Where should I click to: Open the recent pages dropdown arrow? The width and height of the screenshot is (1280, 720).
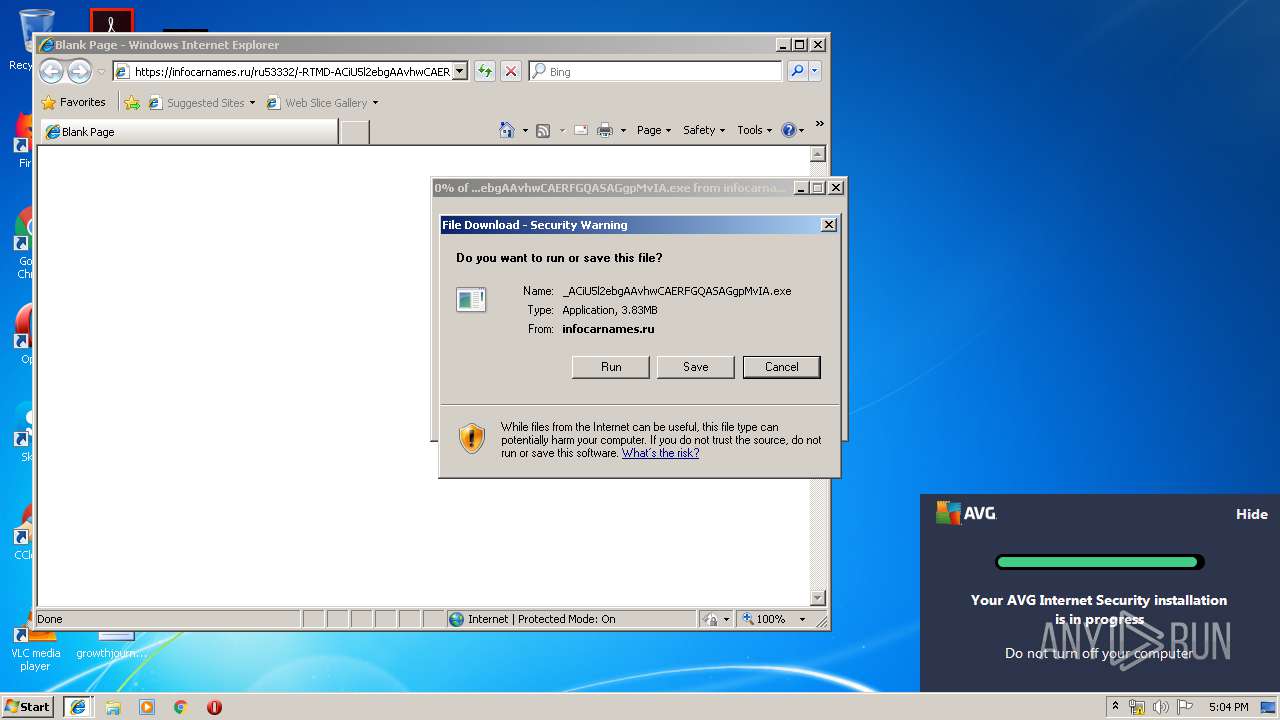coord(101,72)
